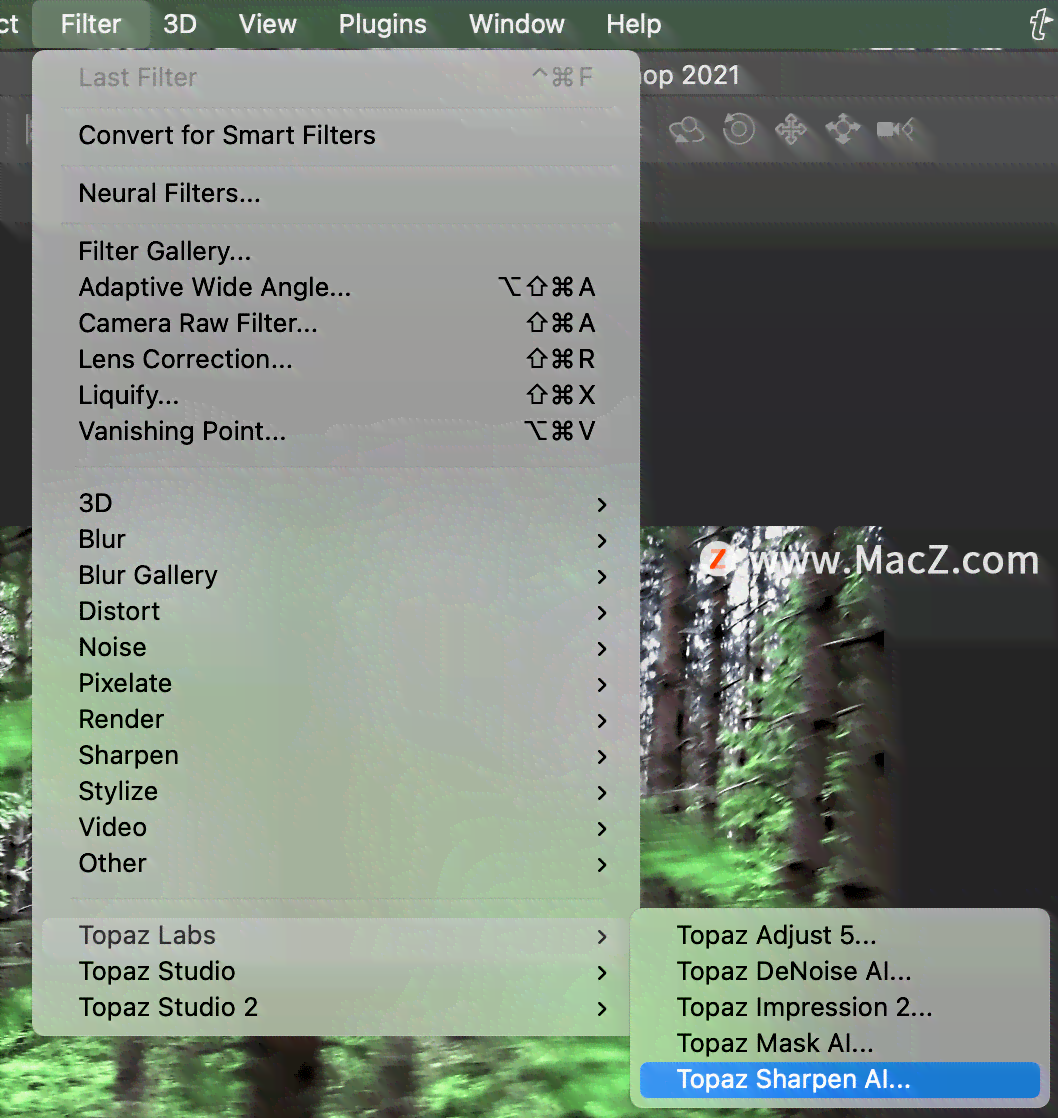The image size is (1058, 1118).
Task: Launch Topaz Sharpen AI plugin
Action: tap(840, 1079)
